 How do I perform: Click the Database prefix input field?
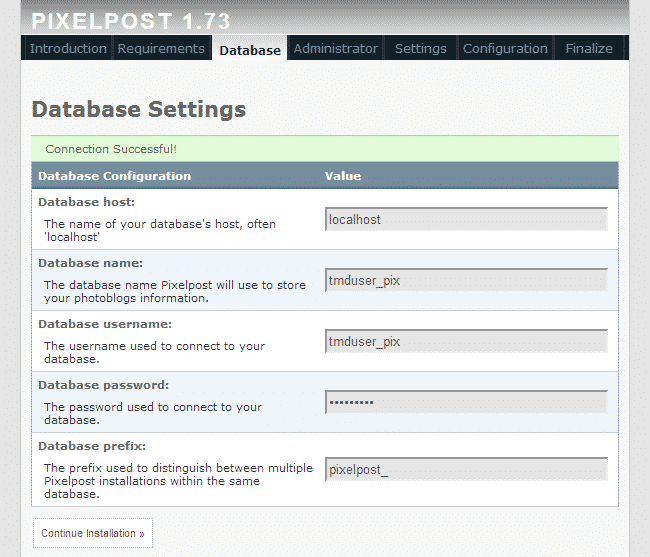tap(466, 470)
